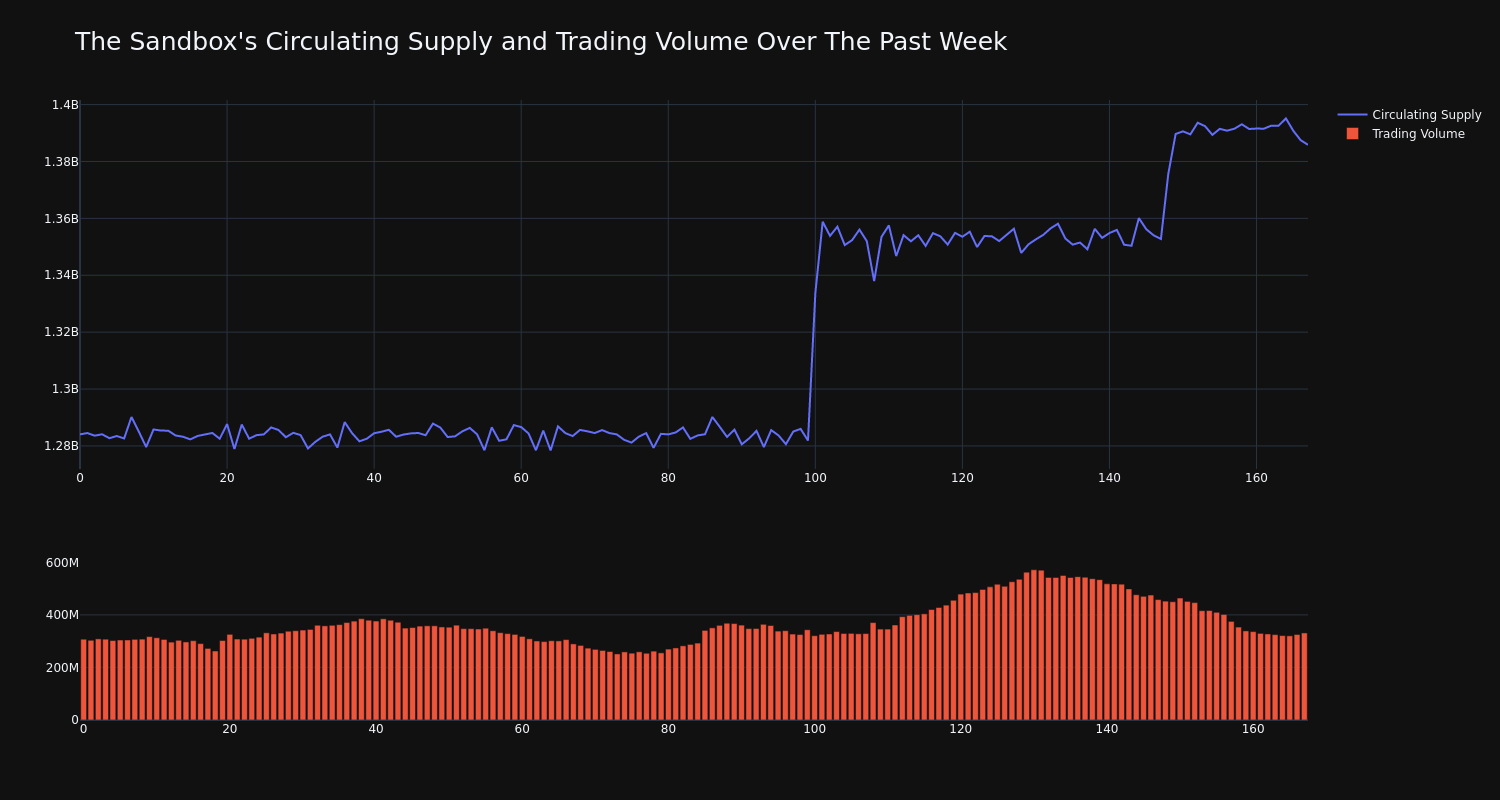Image resolution: width=1500 pixels, height=800 pixels.
Task: Click x-axis tick 40 on volume chart
Action: point(376,729)
